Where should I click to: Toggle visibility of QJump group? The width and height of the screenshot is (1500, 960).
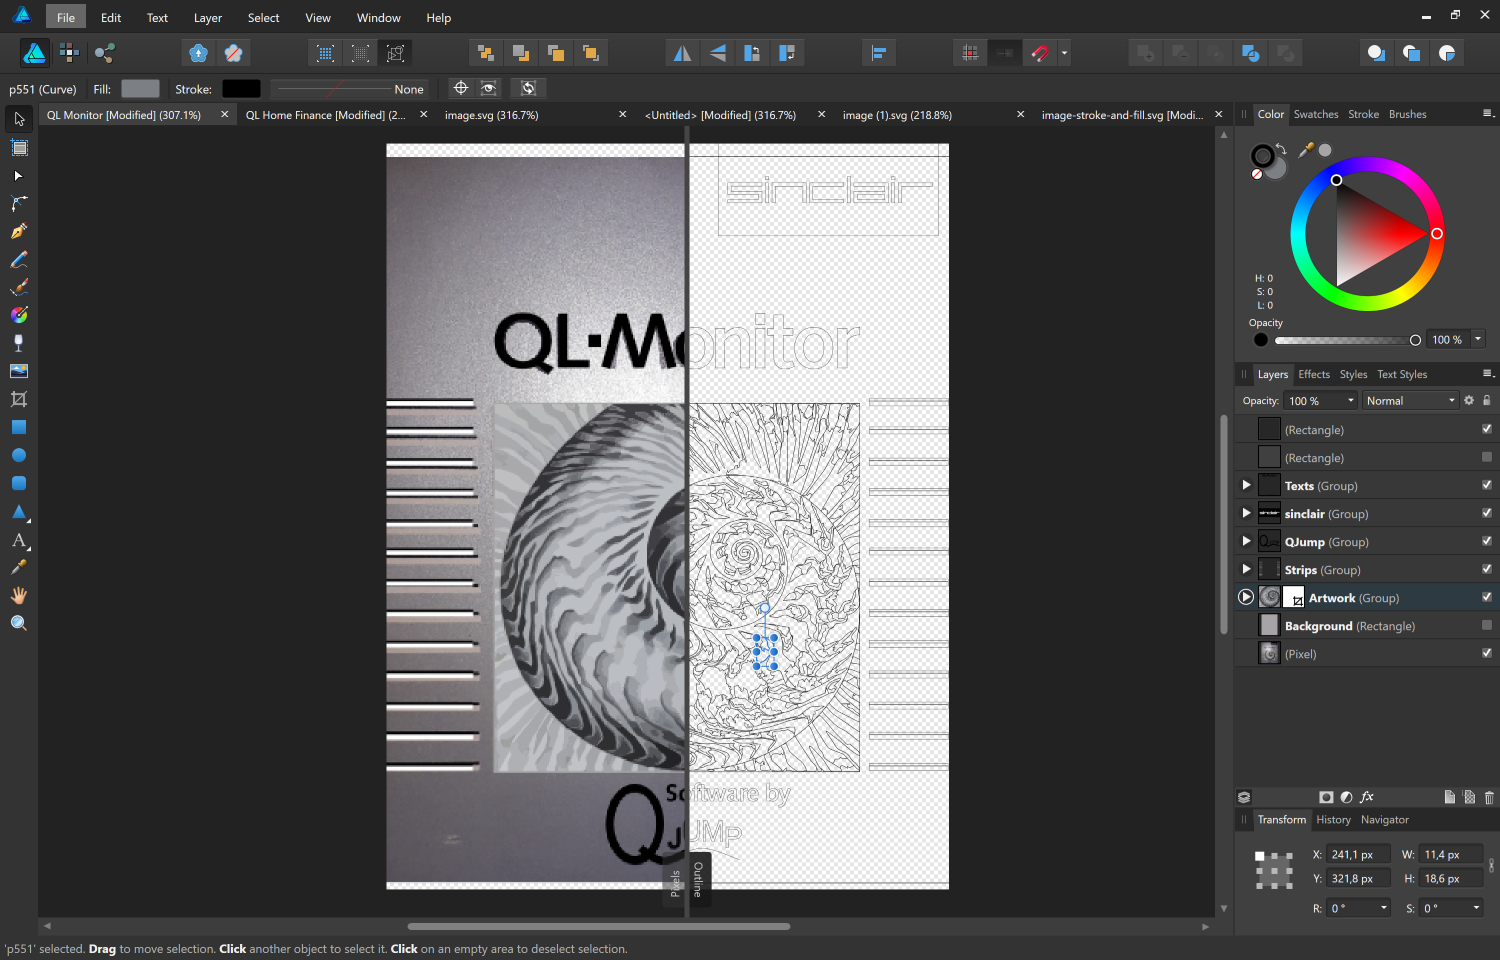(x=1487, y=541)
